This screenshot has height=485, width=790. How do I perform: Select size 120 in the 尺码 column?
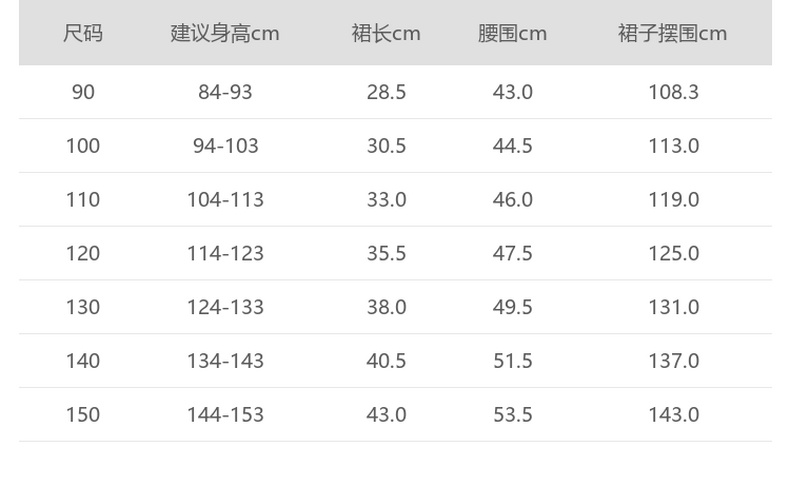point(83,253)
